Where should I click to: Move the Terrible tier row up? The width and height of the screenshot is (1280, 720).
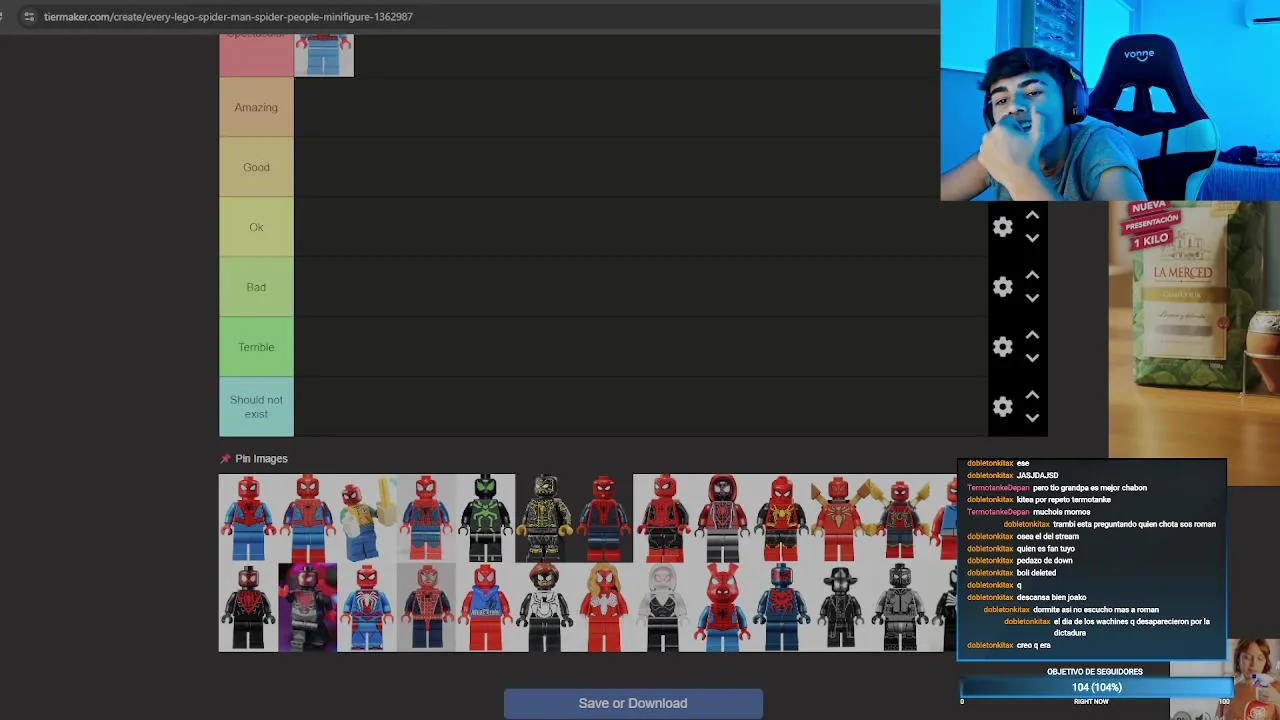click(x=1032, y=335)
